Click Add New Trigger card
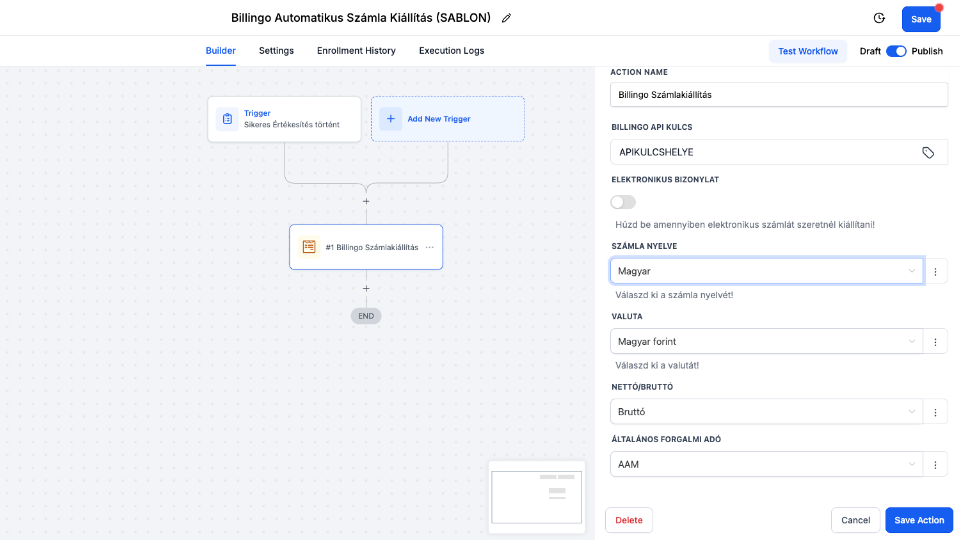960x540 pixels. pyautogui.click(x=448, y=119)
